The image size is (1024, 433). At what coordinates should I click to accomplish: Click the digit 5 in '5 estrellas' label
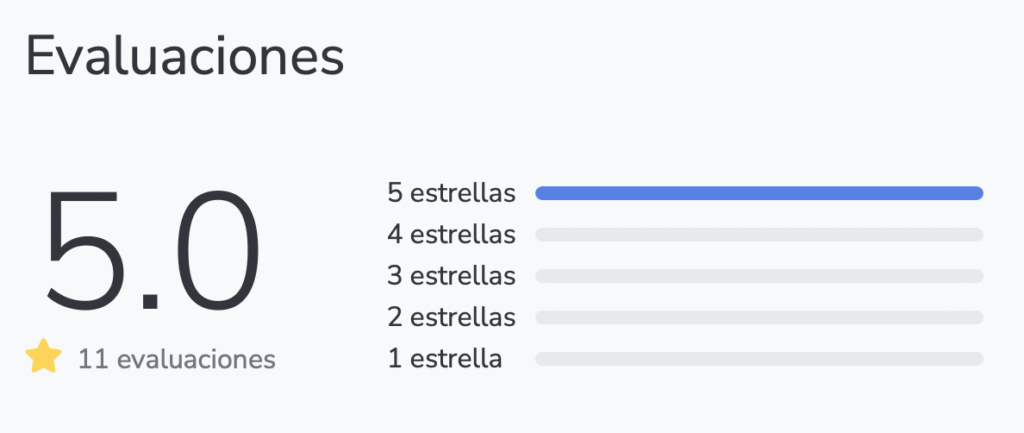pos(396,193)
